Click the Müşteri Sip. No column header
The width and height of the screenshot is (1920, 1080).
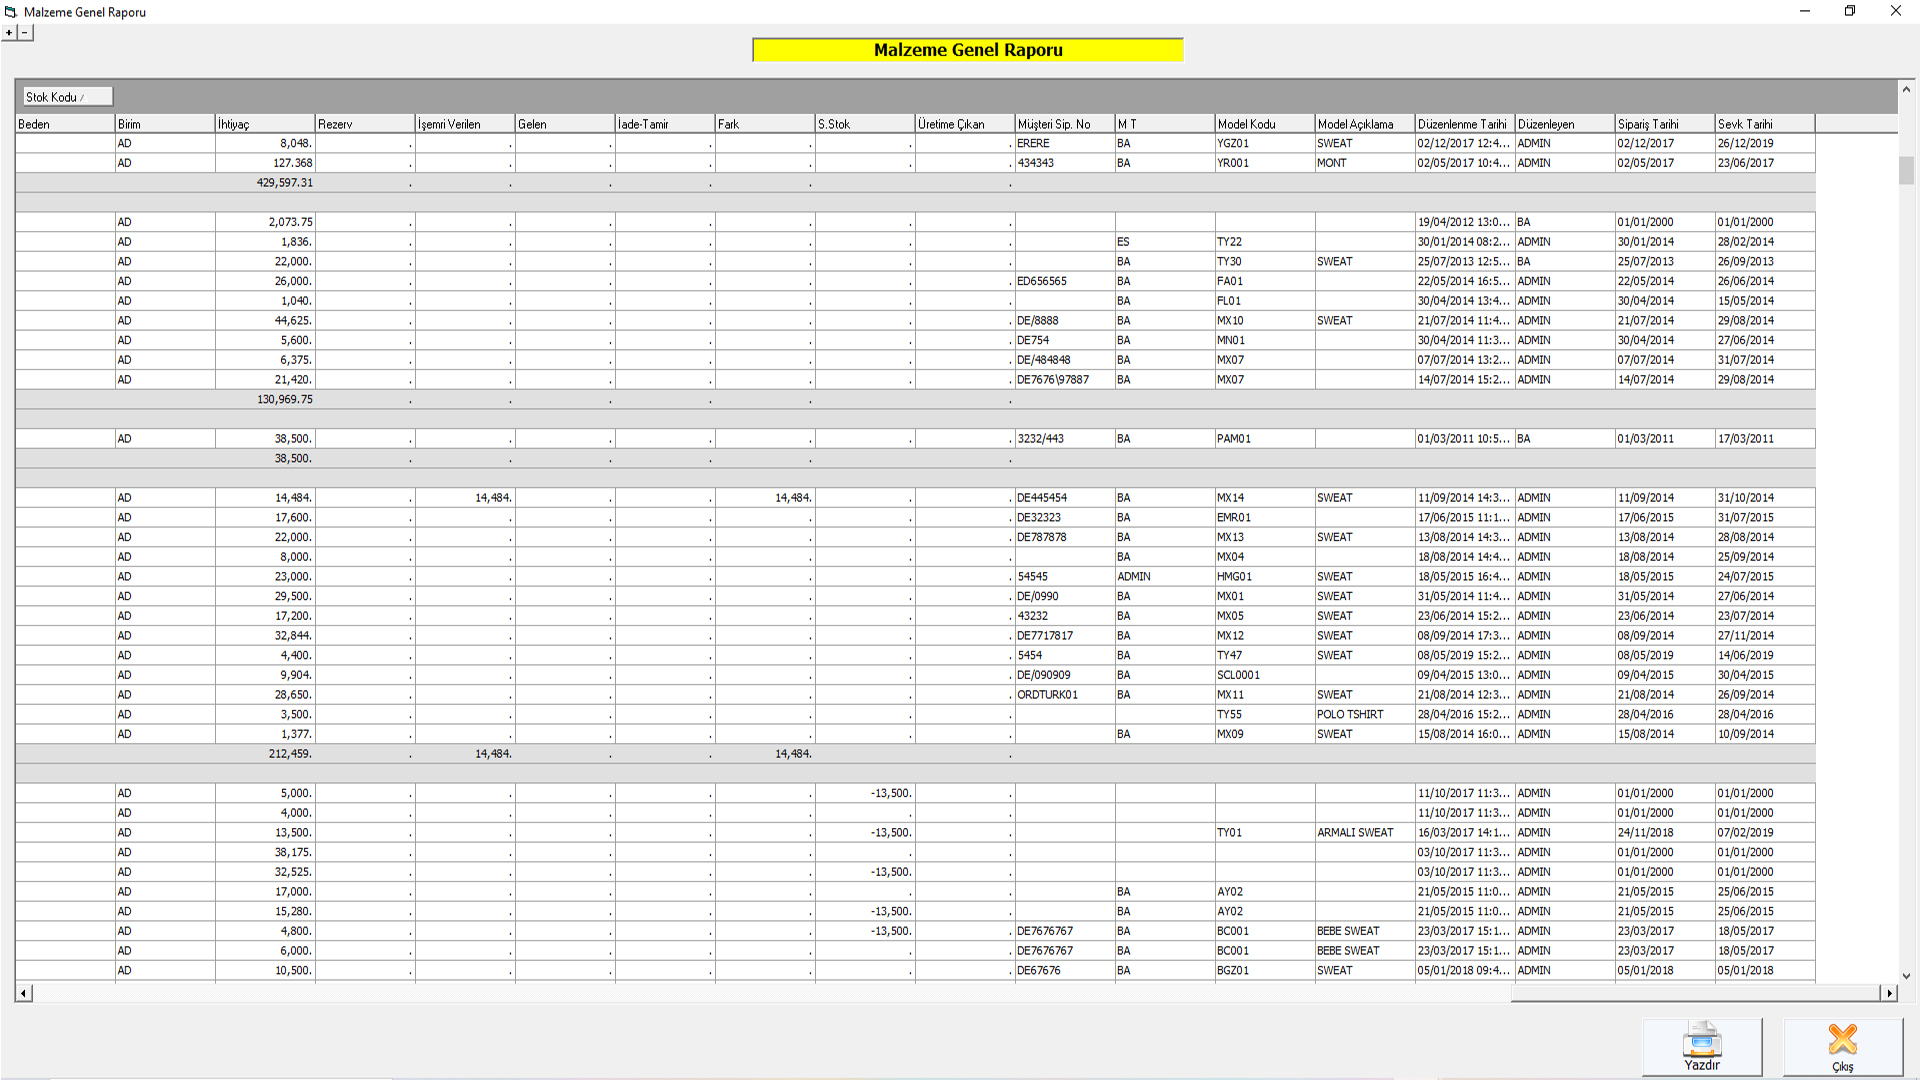click(x=1064, y=124)
